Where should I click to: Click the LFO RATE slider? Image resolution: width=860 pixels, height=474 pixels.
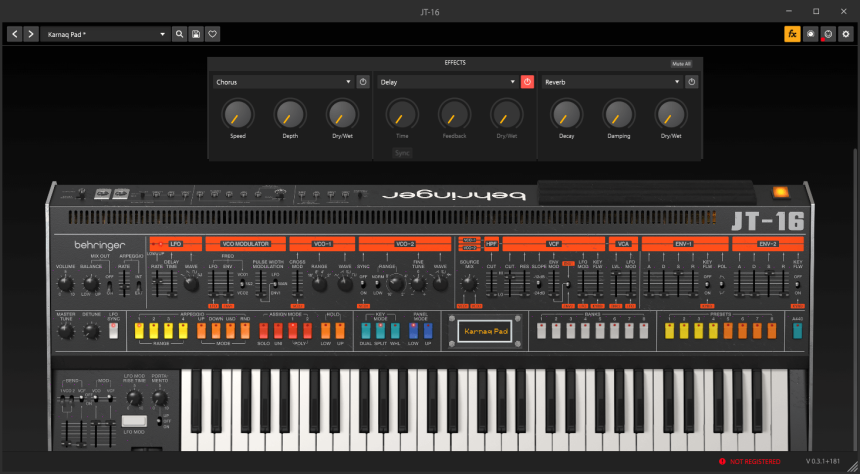point(157,284)
